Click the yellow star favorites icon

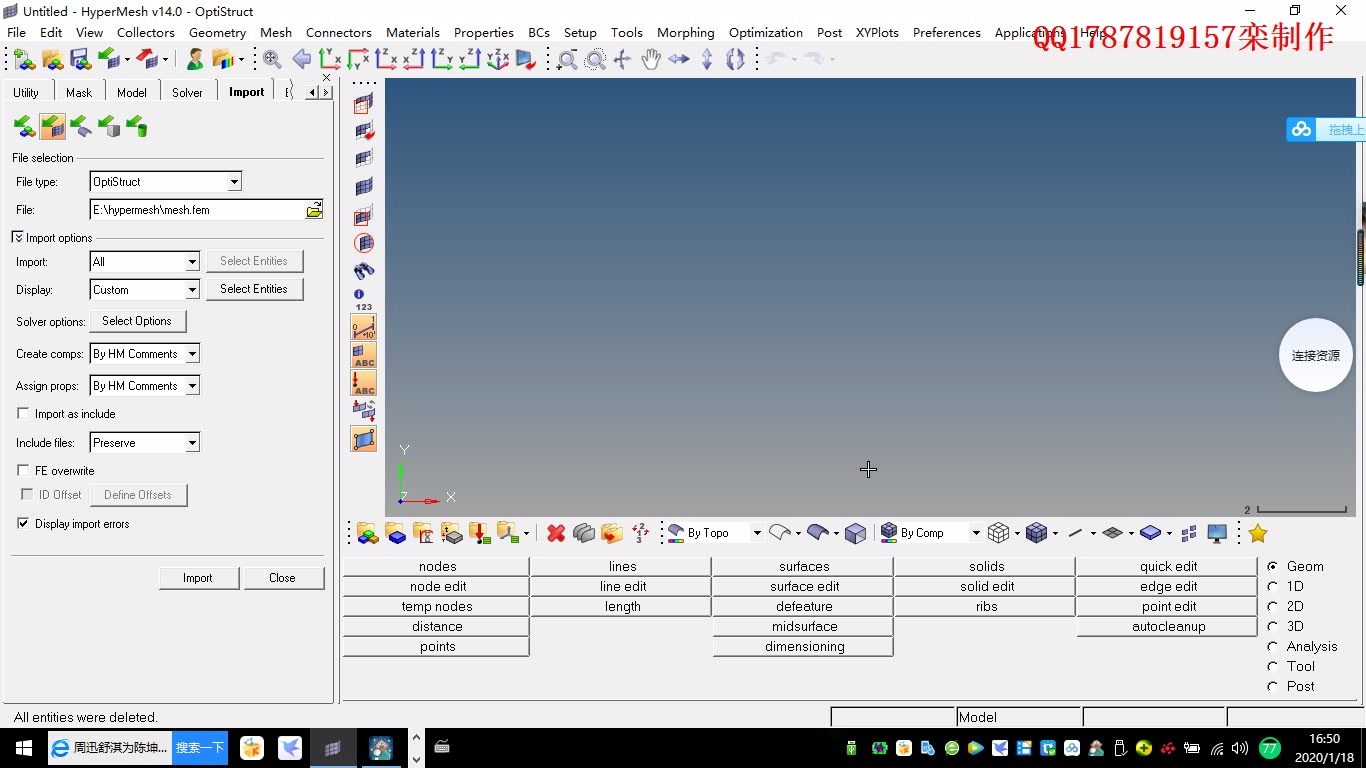pyautogui.click(x=1257, y=533)
